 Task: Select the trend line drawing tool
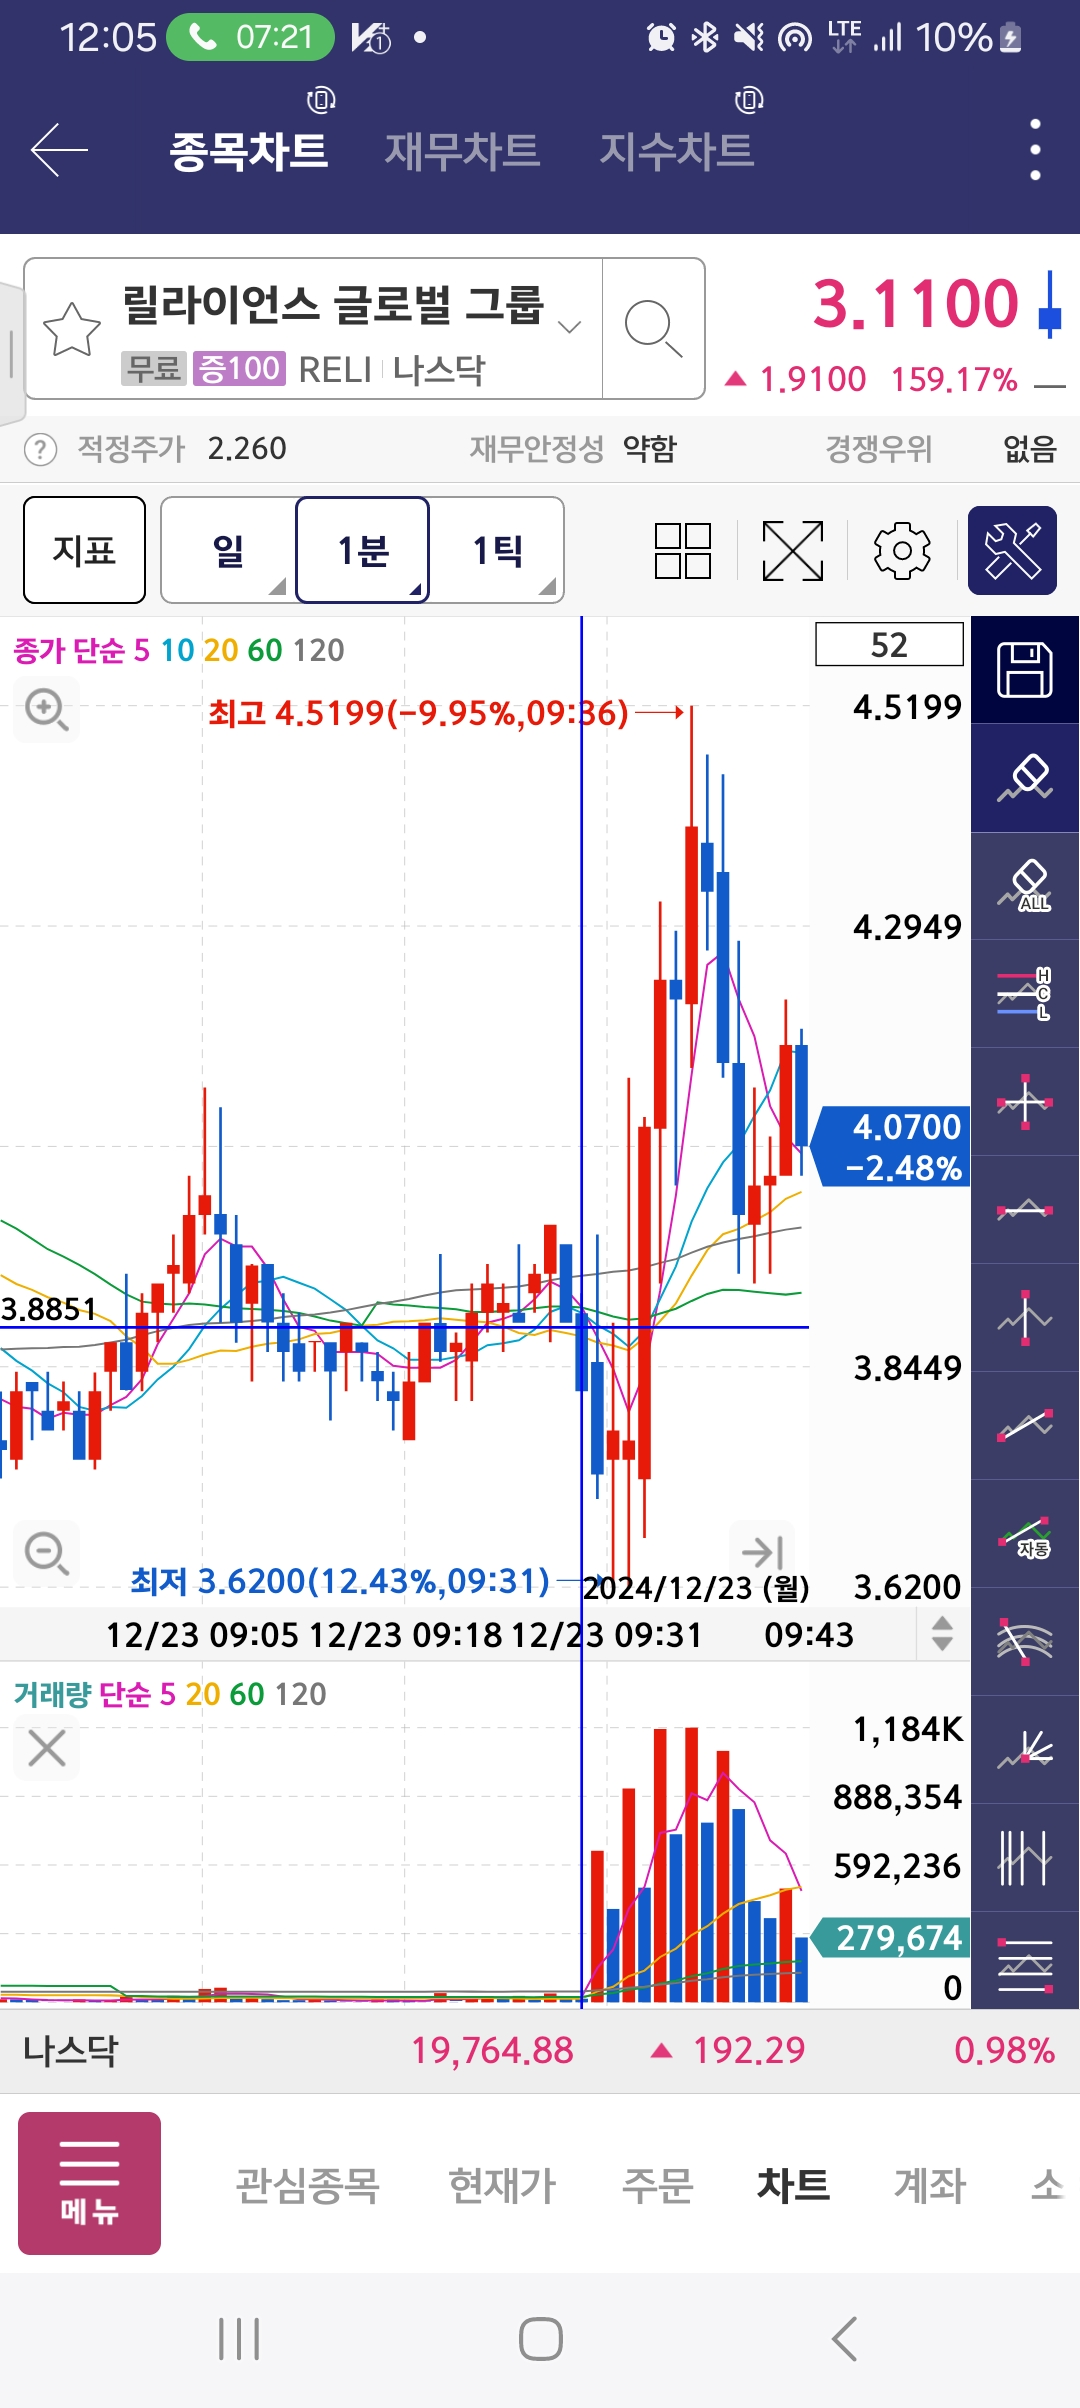click(x=1025, y=1426)
